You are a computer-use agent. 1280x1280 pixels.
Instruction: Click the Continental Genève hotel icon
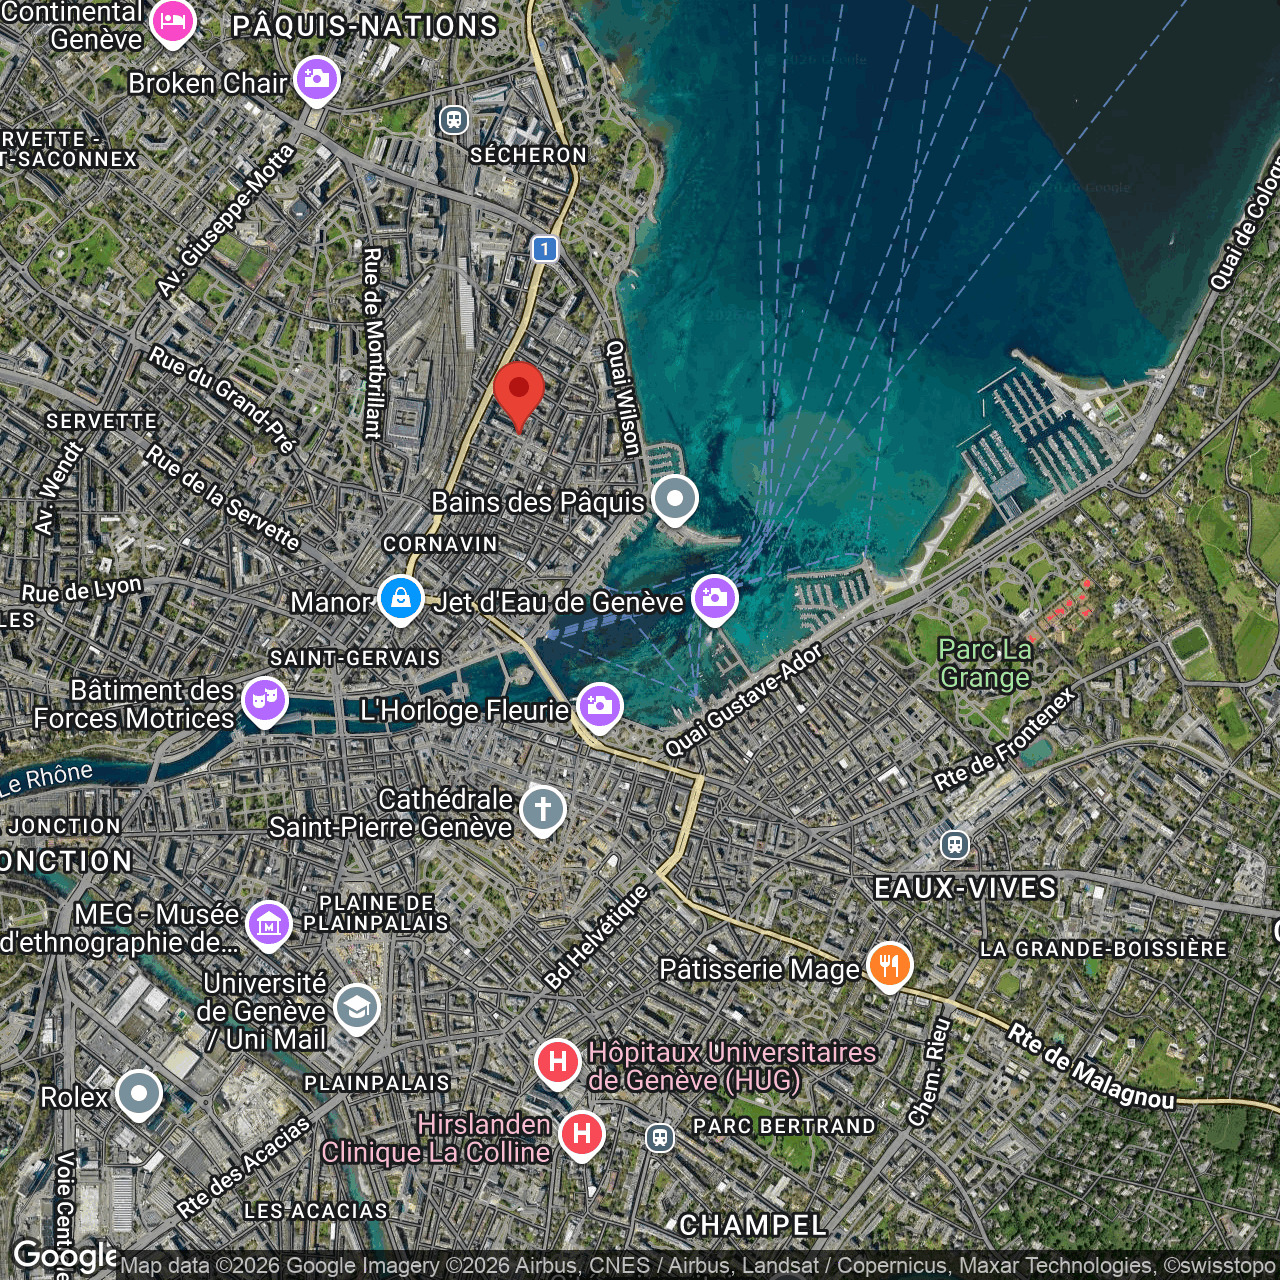click(173, 22)
